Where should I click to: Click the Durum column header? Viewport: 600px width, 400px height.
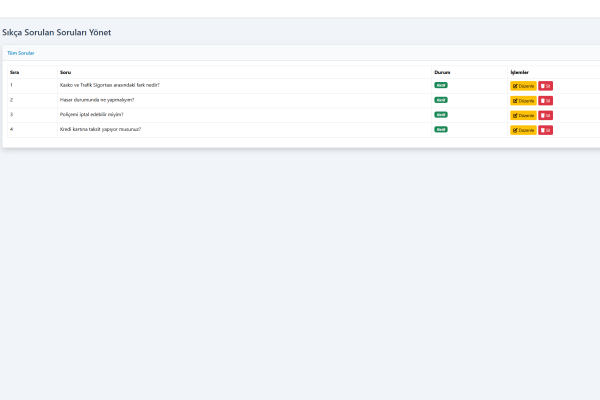442,72
